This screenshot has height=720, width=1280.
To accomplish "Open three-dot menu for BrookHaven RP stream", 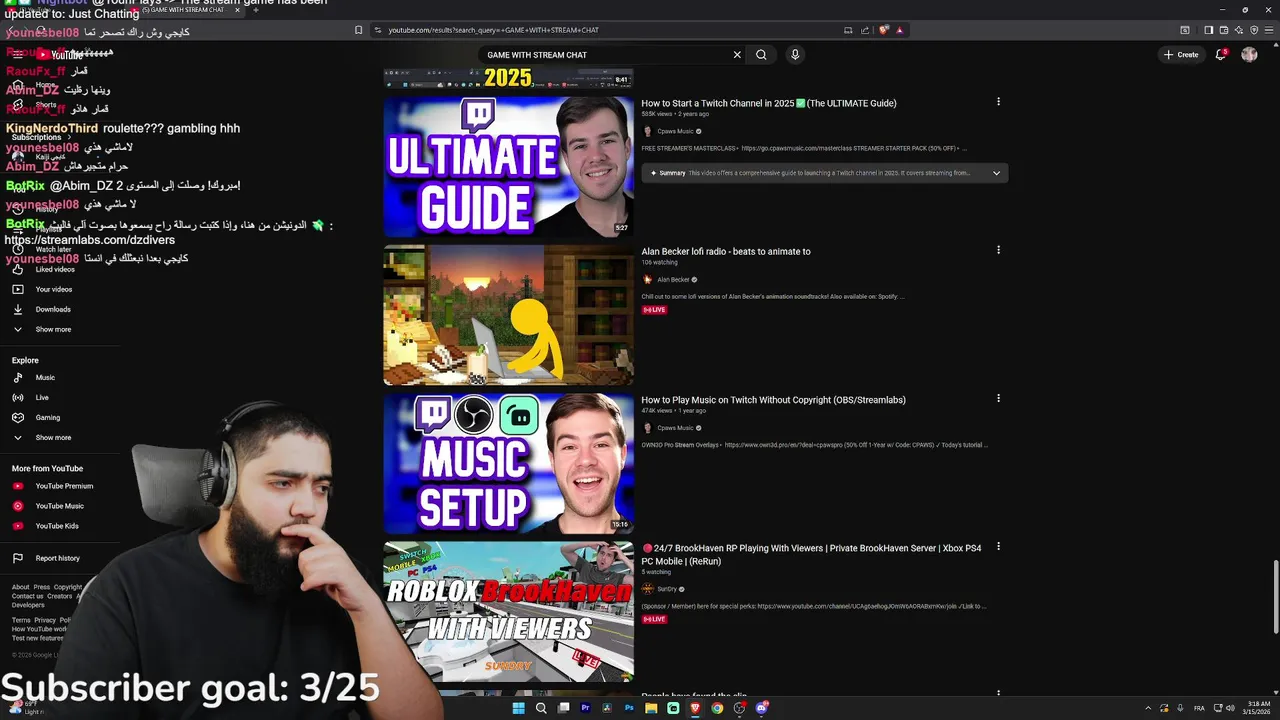I will tap(998, 547).
